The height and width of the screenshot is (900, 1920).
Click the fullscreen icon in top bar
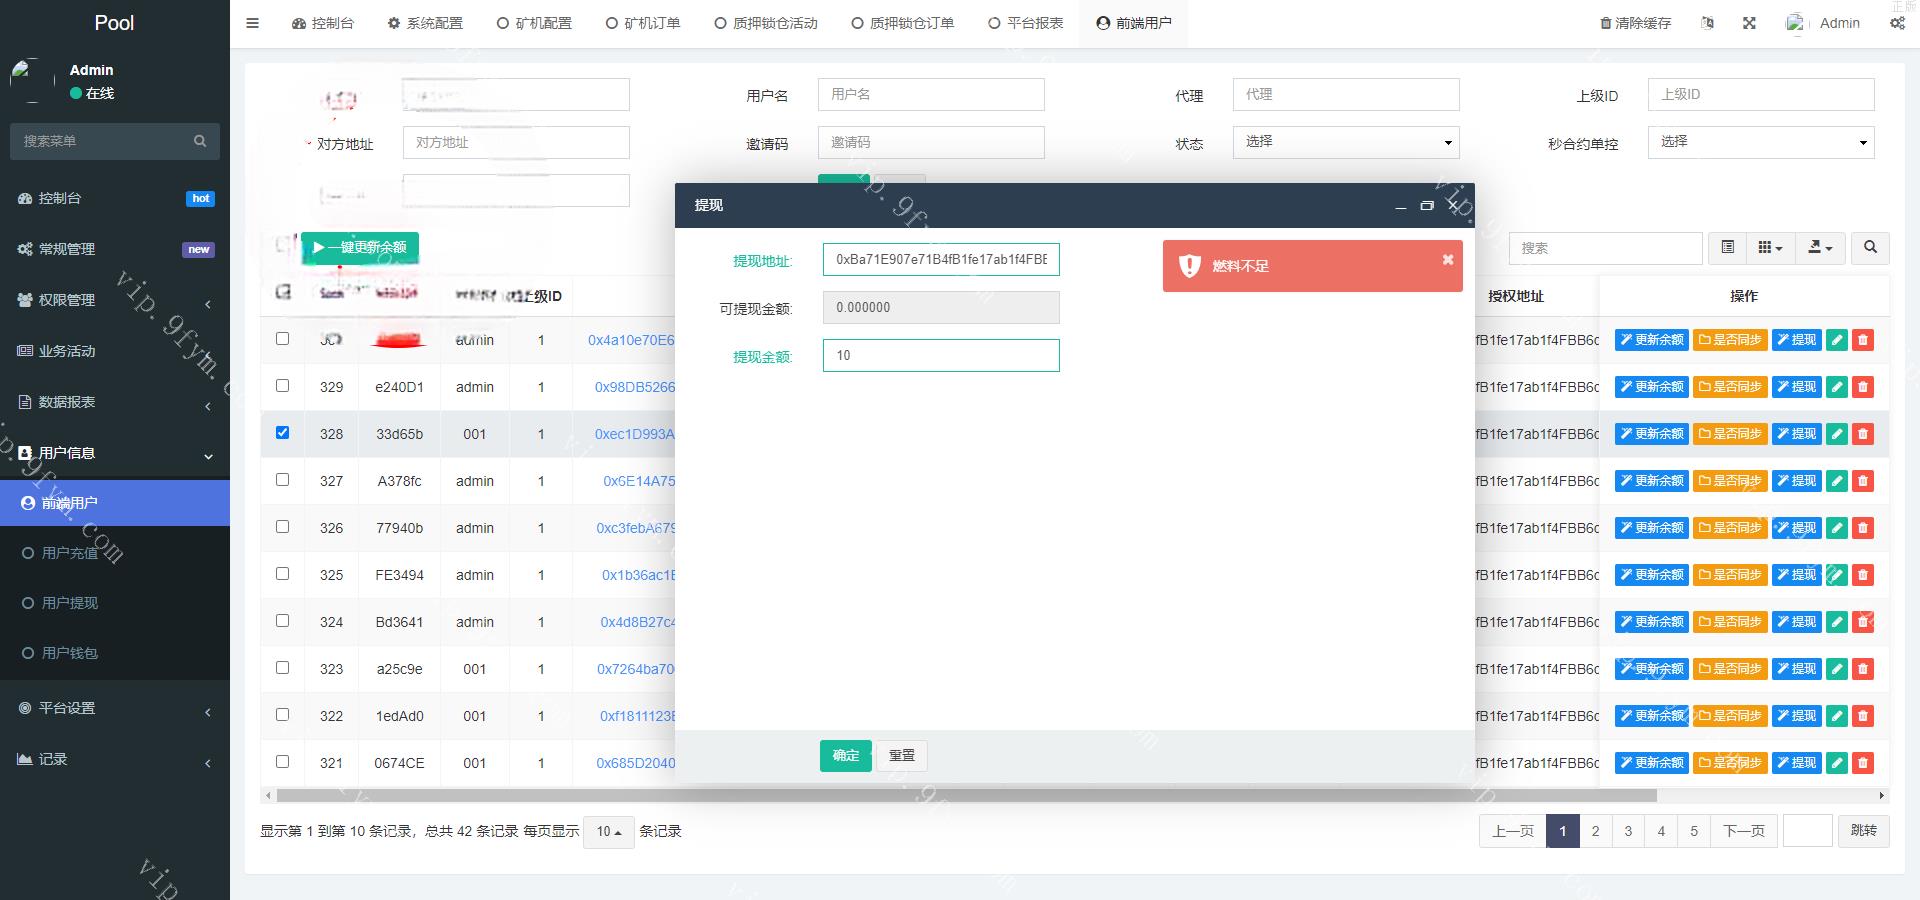point(1749,23)
